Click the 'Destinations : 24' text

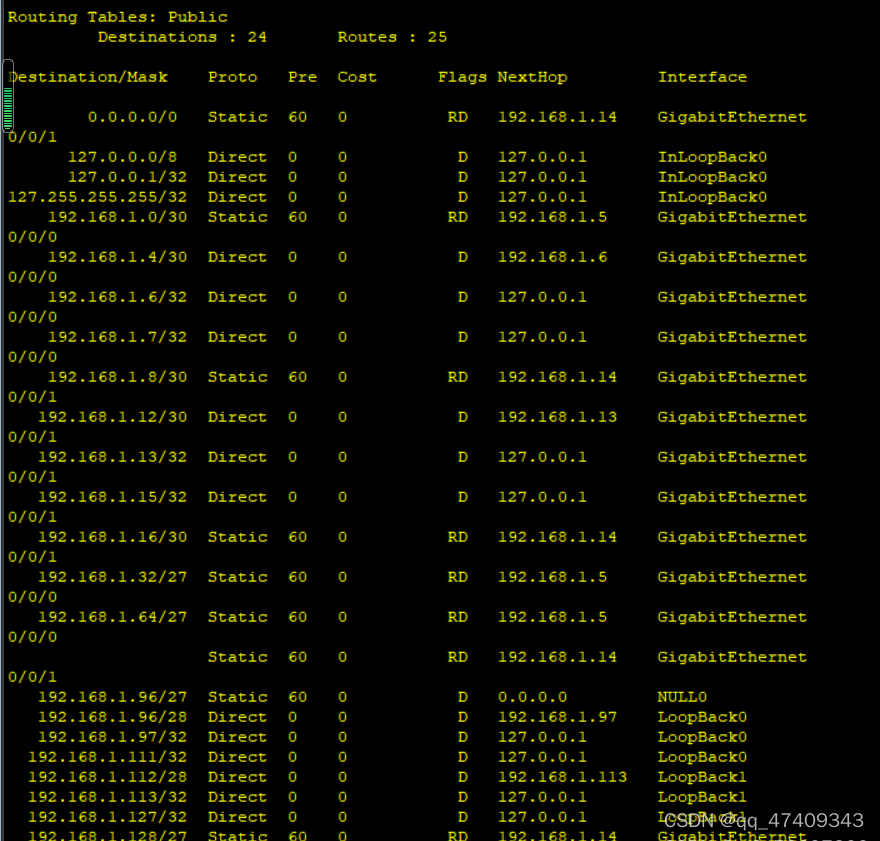(182, 37)
